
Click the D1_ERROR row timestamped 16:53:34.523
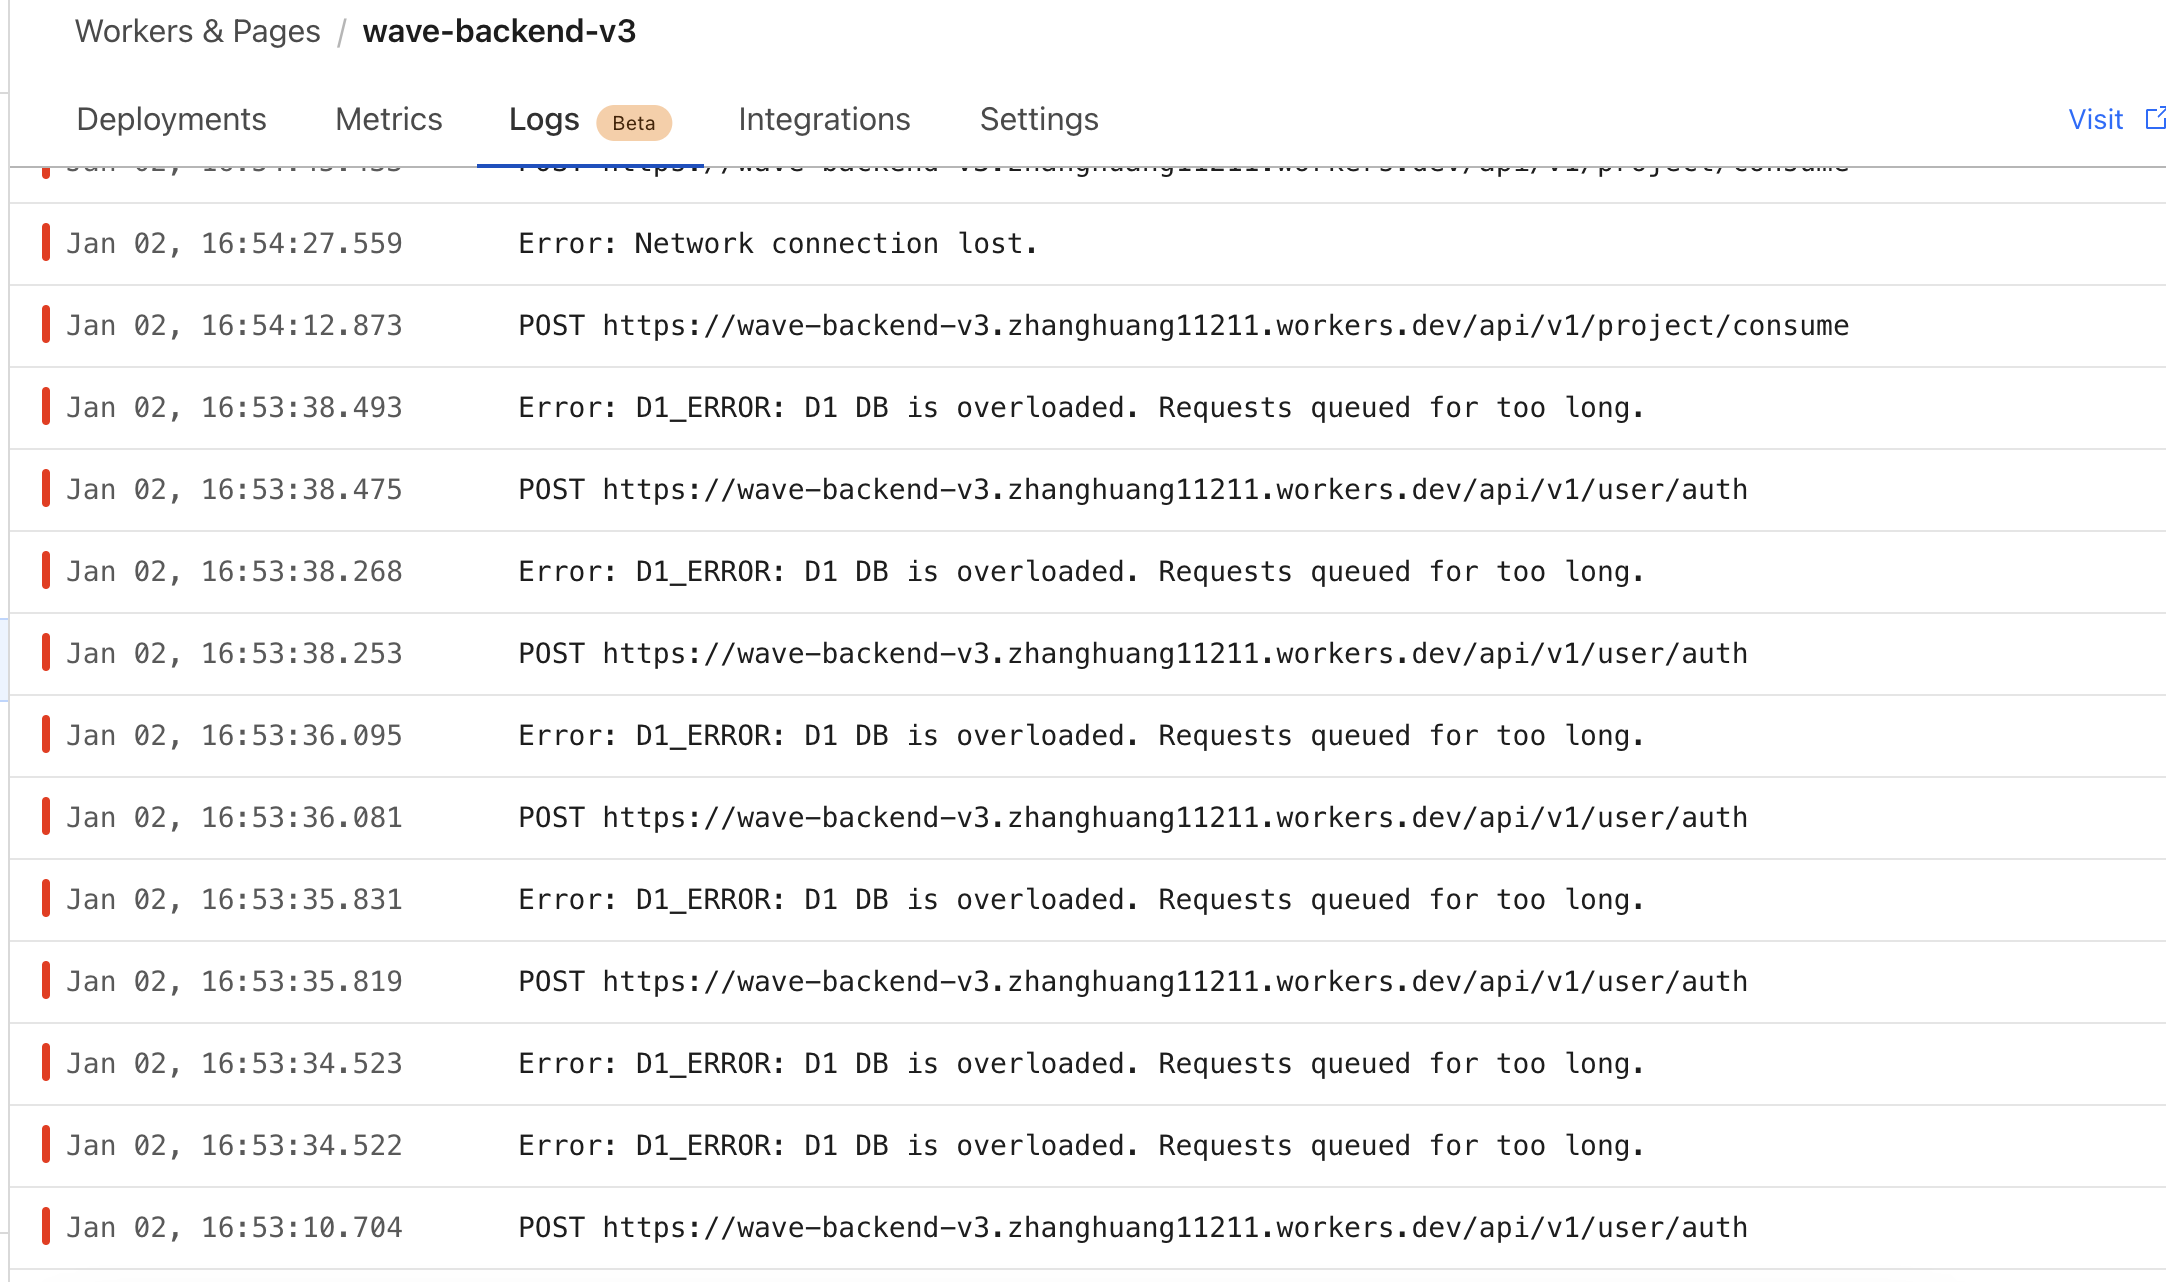[x=1080, y=1064]
